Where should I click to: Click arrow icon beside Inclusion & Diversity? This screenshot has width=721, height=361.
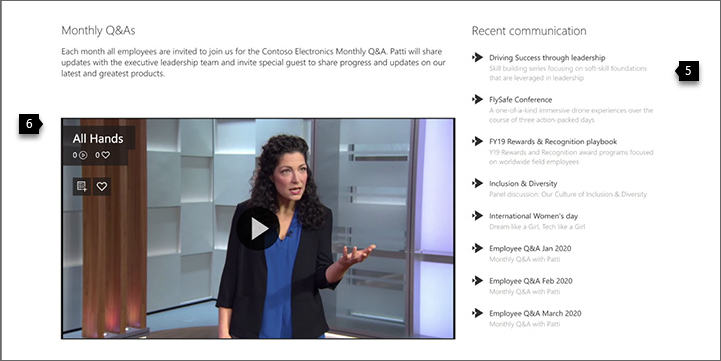[477, 183]
